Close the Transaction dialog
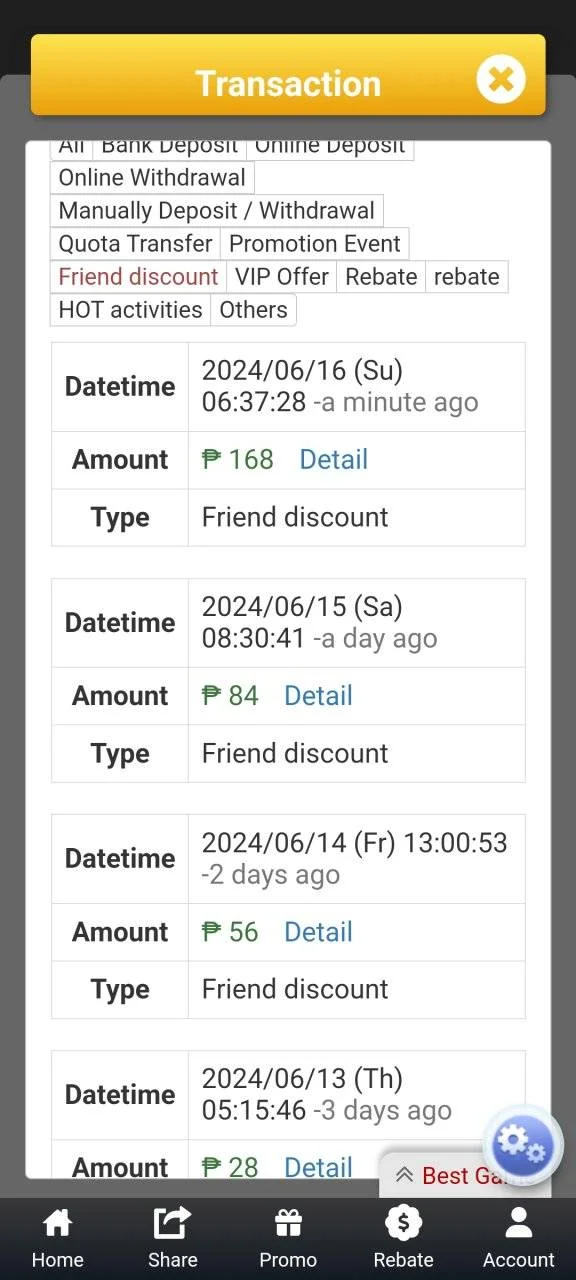The image size is (576, 1280). click(x=500, y=78)
